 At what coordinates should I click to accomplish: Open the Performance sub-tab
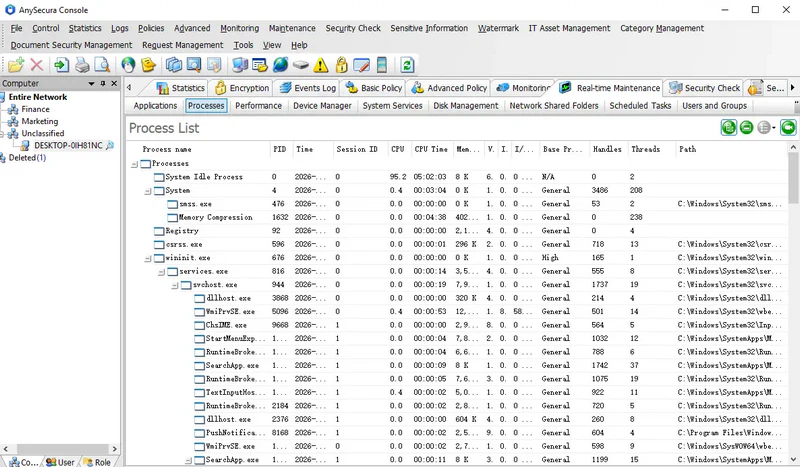[258, 106]
